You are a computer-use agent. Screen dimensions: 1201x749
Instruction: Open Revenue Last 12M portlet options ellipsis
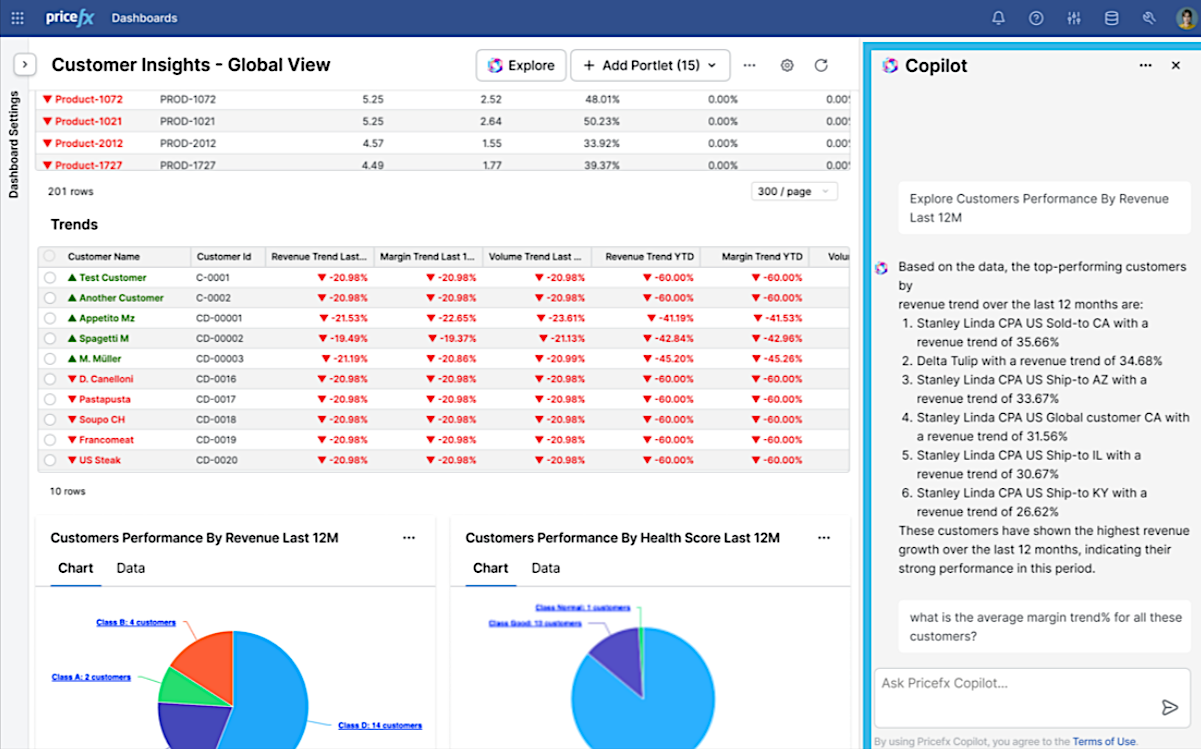(x=408, y=538)
